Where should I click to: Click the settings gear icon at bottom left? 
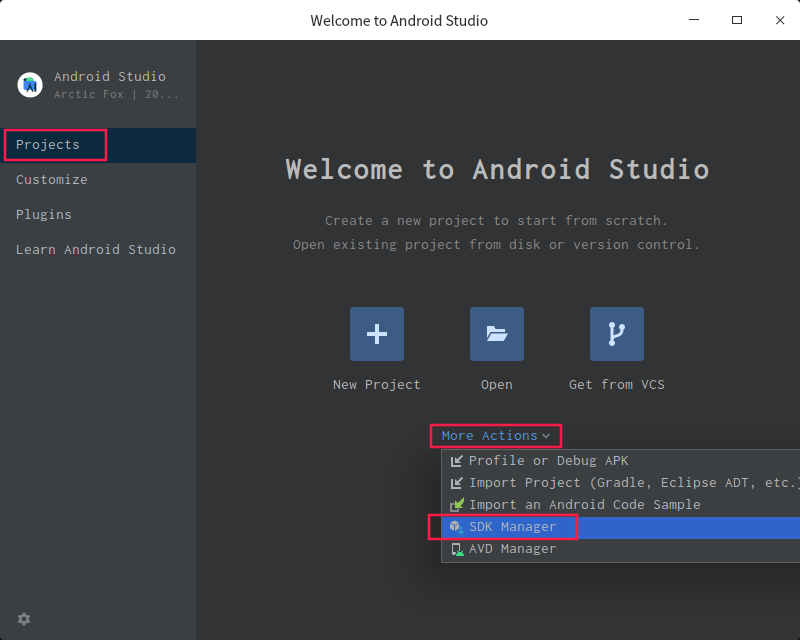[24, 619]
